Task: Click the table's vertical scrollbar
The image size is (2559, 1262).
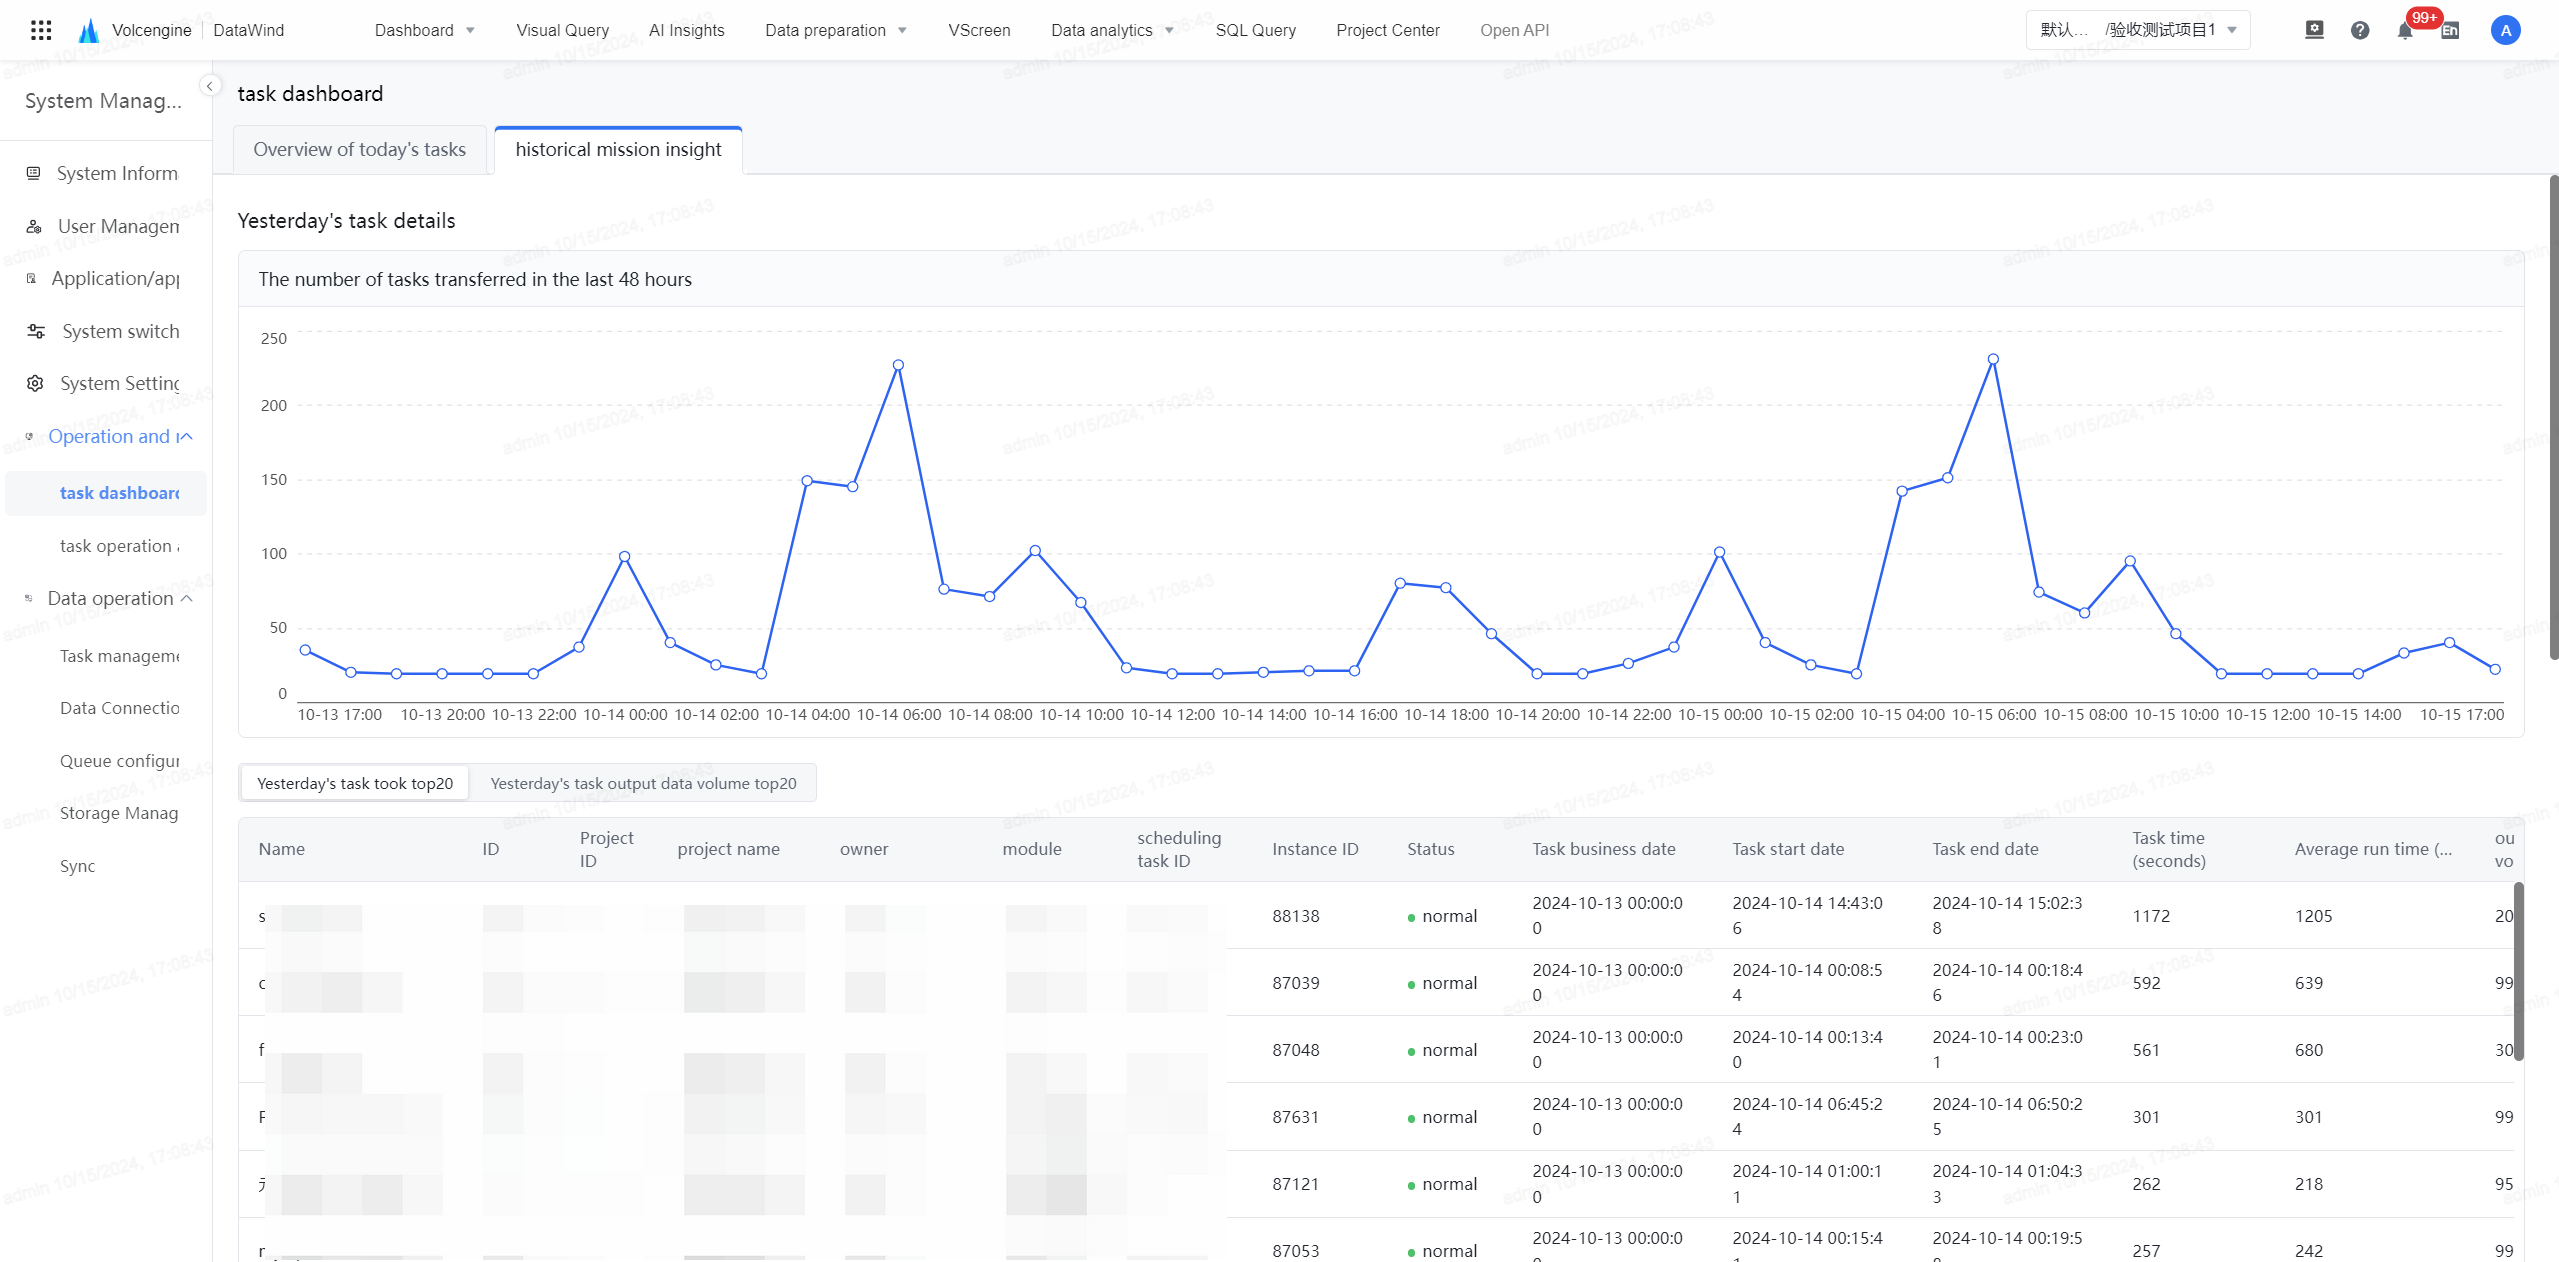Action: coord(2518,971)
